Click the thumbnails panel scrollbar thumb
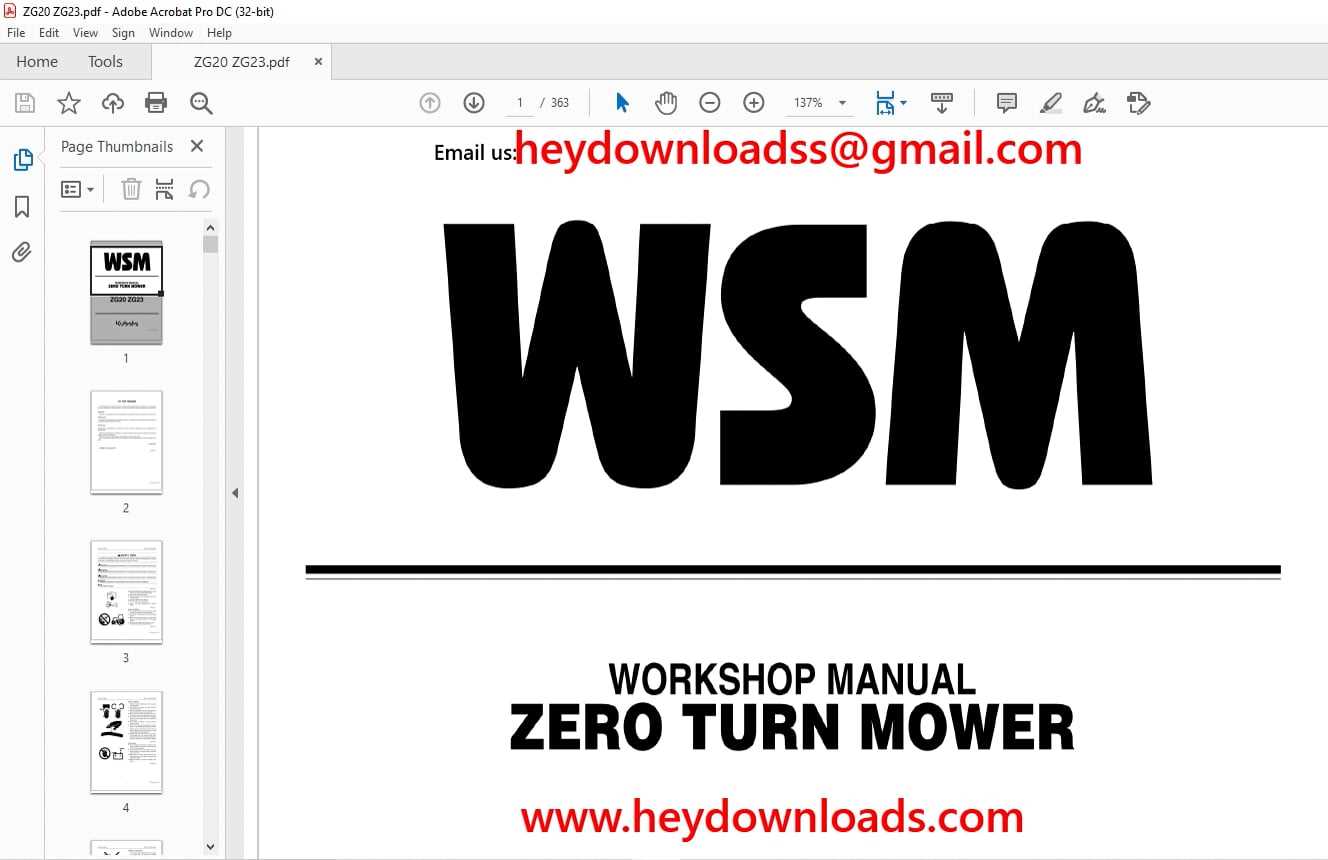The width and height of the screenshot is (1328, 860). tap(210, 244)
